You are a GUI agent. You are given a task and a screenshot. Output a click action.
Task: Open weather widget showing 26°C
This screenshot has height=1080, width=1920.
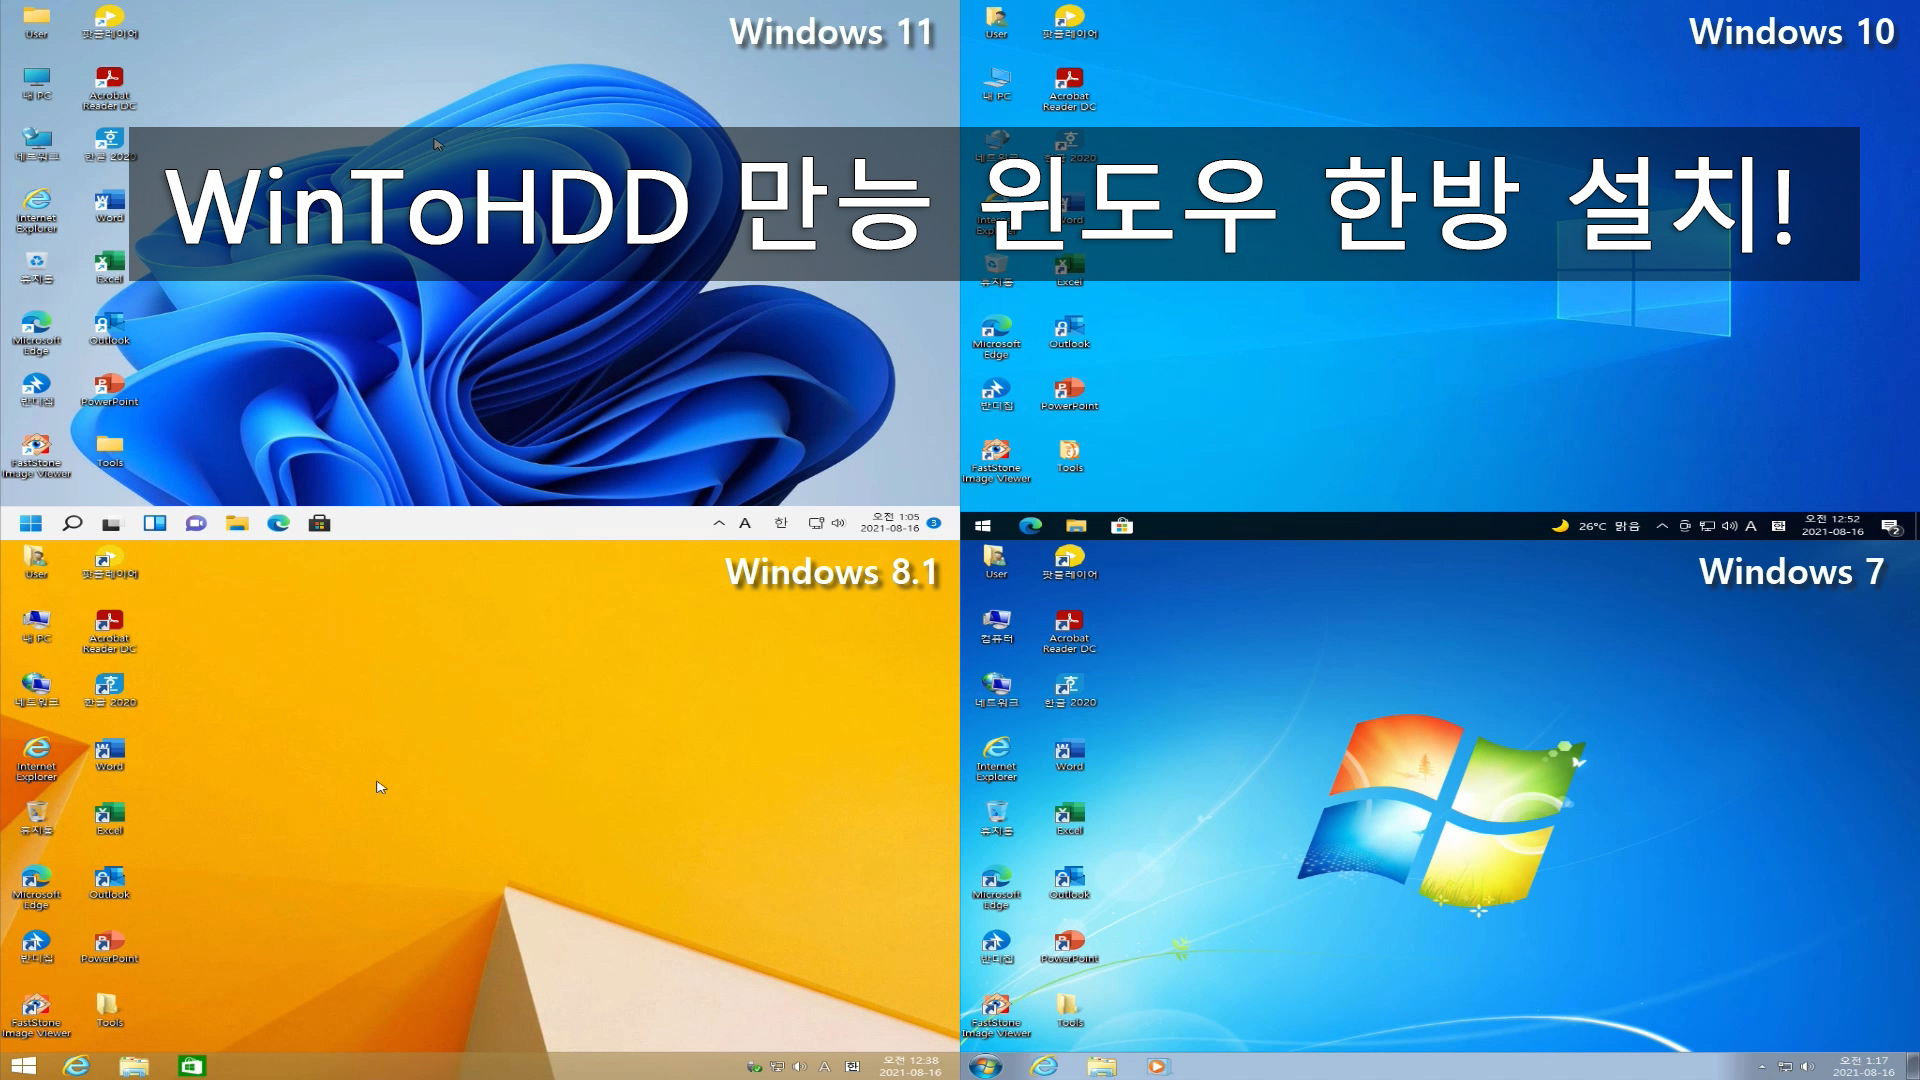[1595, 526]
